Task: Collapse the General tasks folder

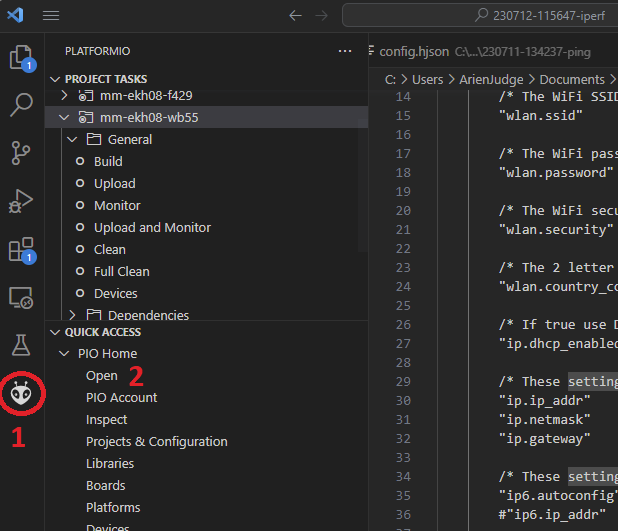Action: 72,139
